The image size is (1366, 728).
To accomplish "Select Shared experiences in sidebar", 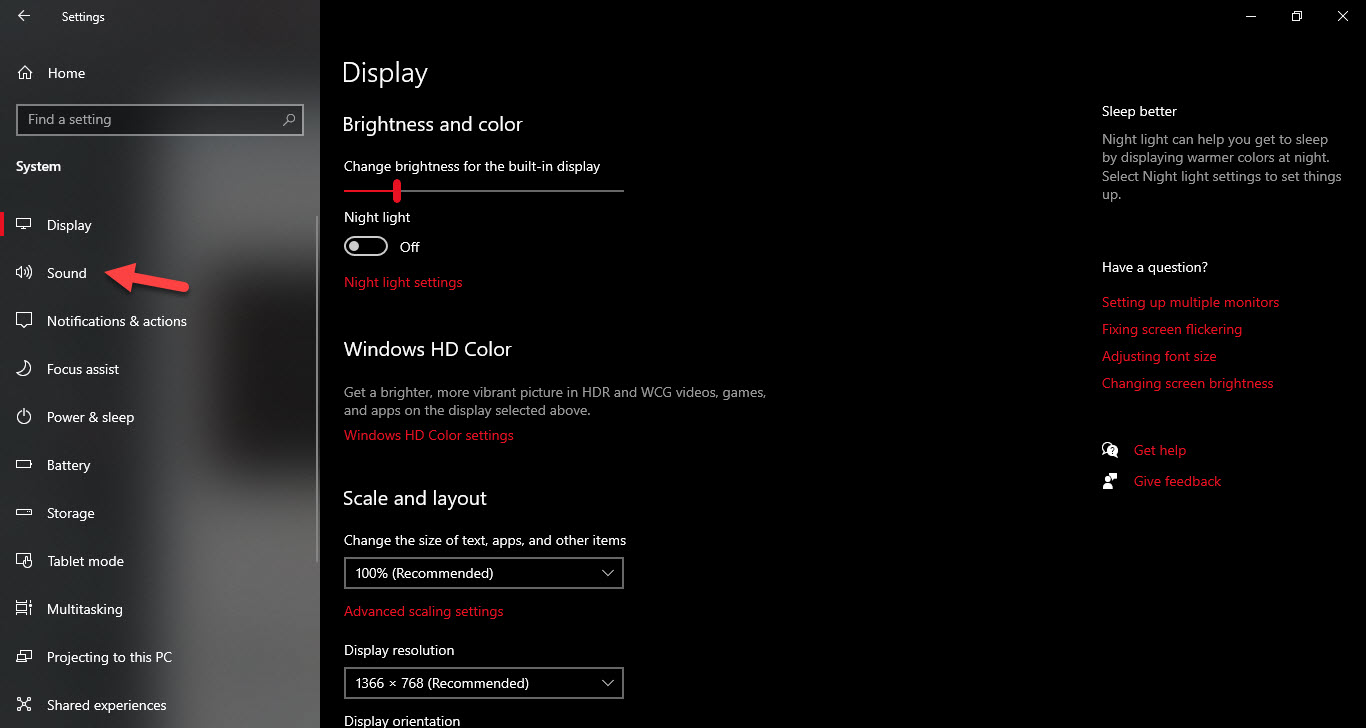I will coord(106,705).
